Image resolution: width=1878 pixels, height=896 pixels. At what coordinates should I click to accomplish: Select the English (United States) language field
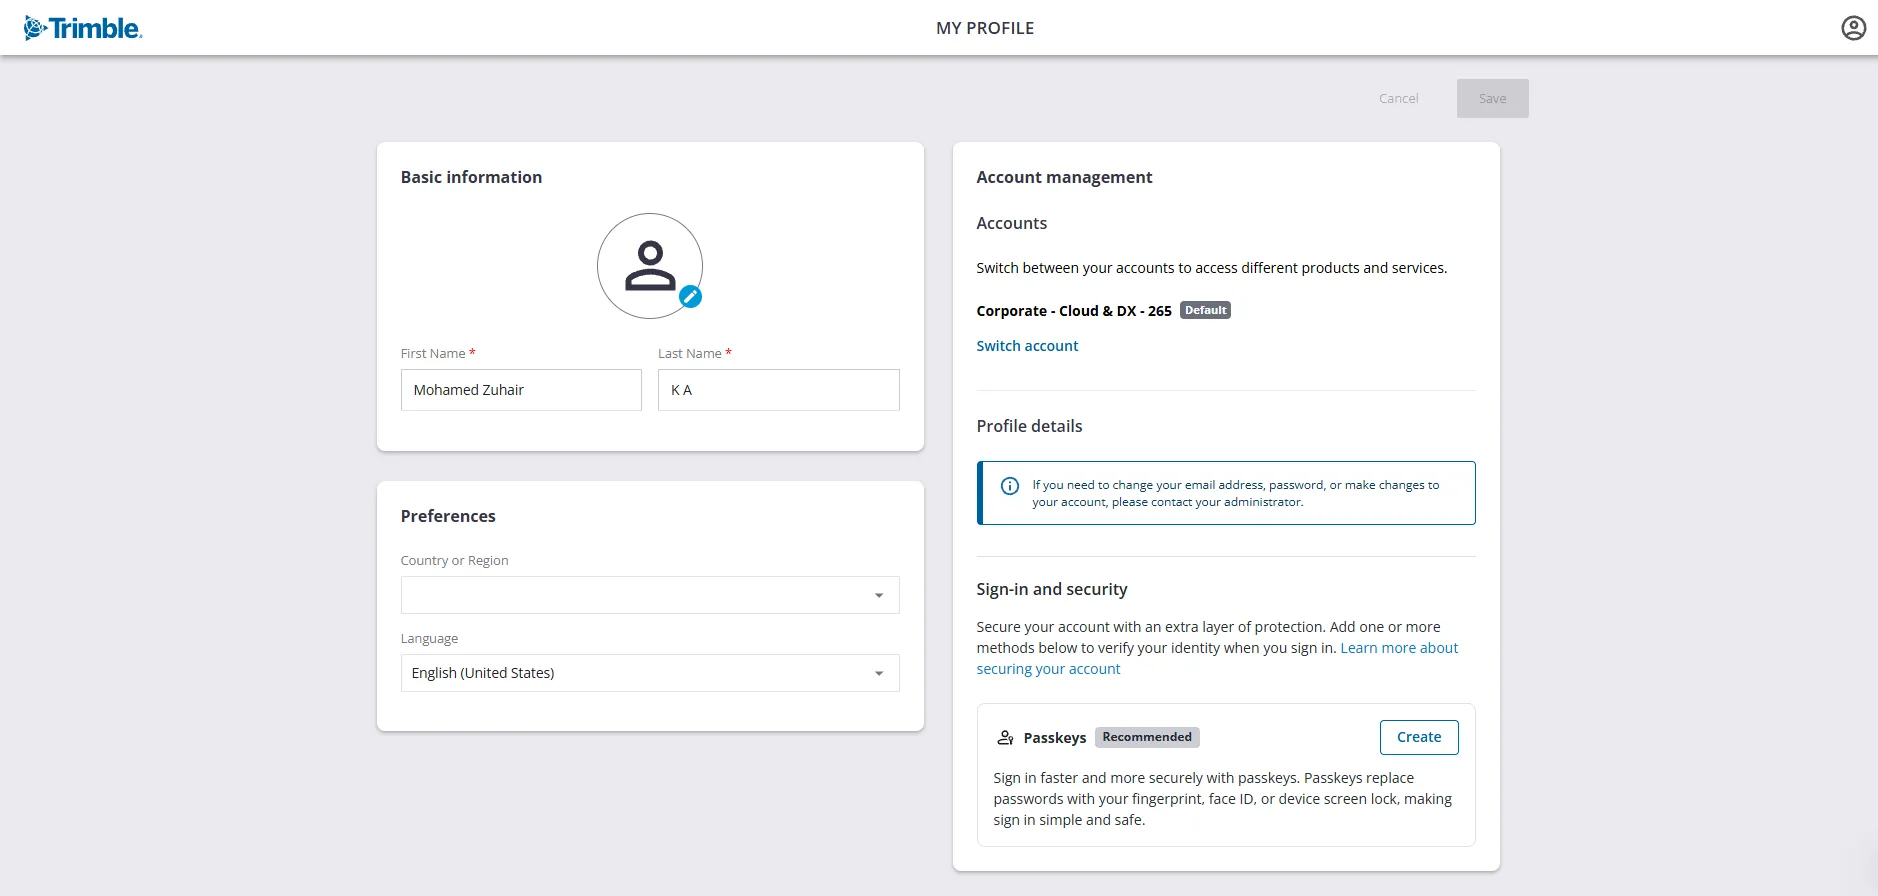(x=650, y=673)
